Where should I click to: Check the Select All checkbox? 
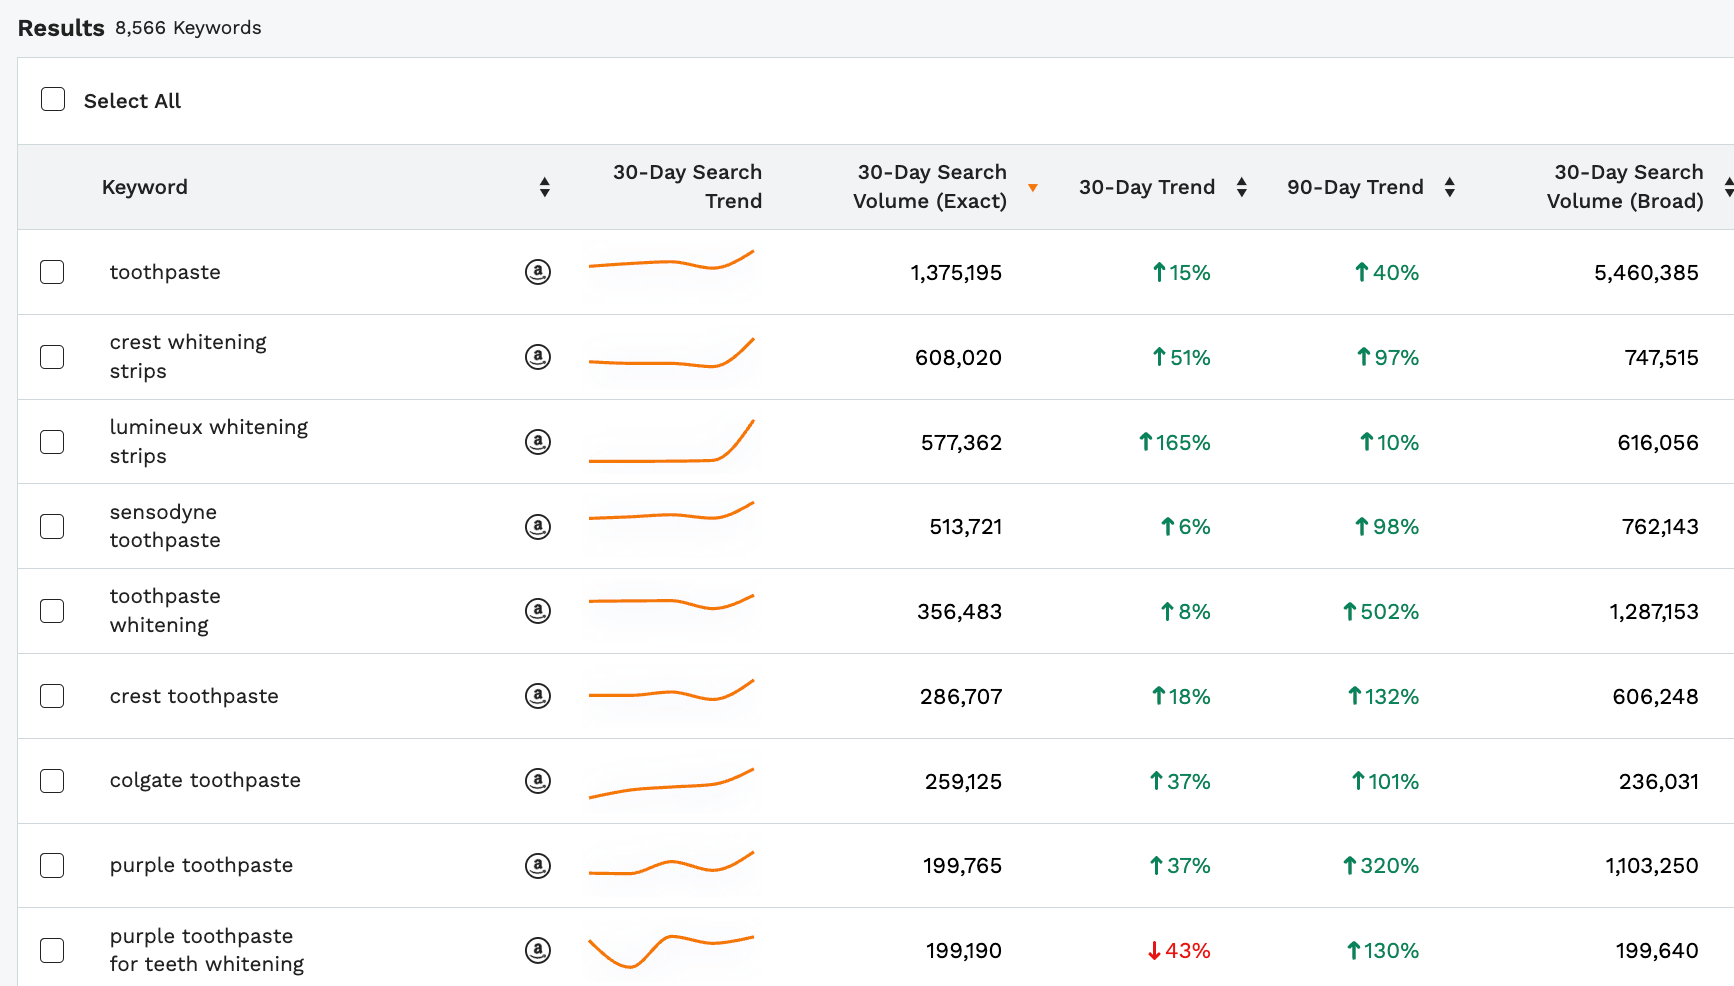tap(53, 99)
